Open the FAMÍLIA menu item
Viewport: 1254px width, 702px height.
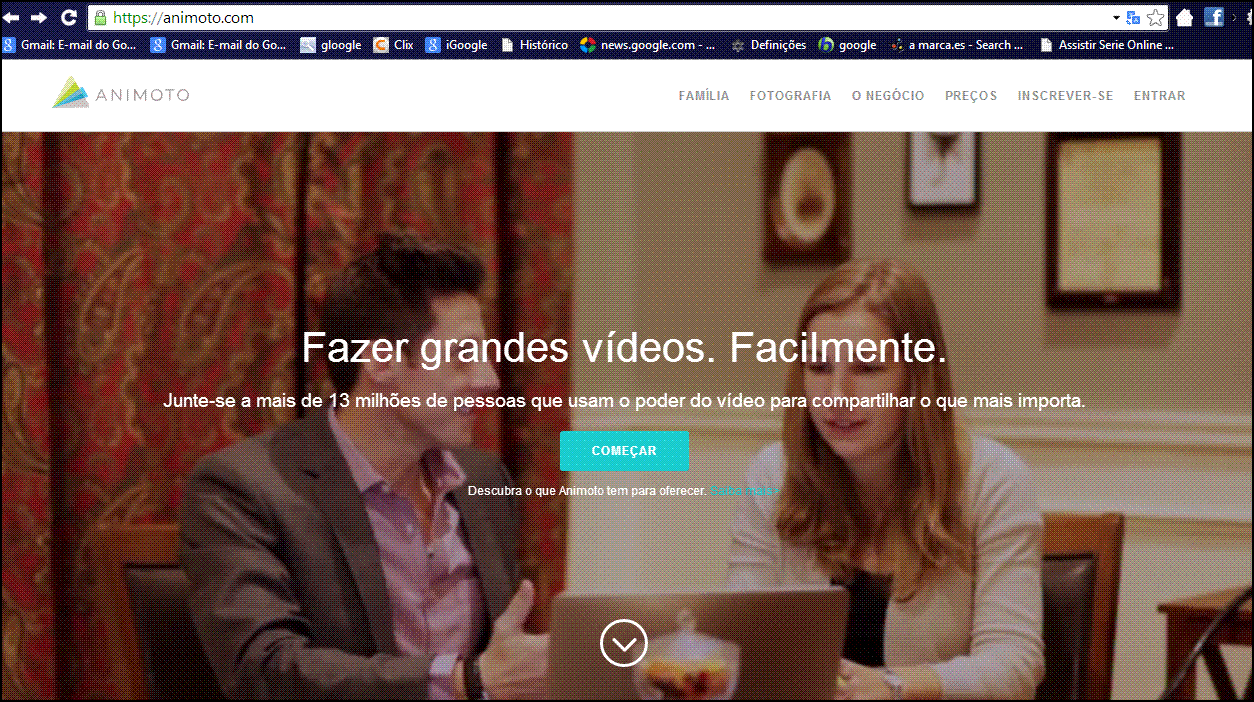click(703, 95)
